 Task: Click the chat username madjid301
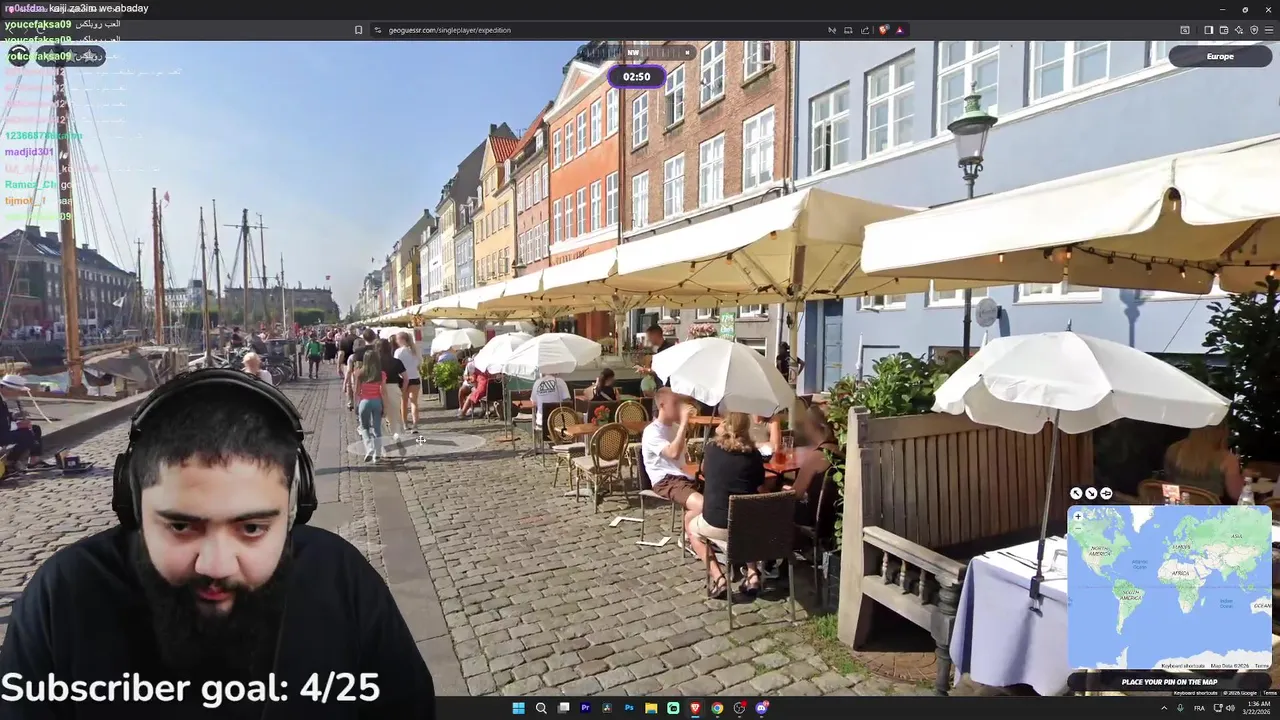[x=29, y=152]
